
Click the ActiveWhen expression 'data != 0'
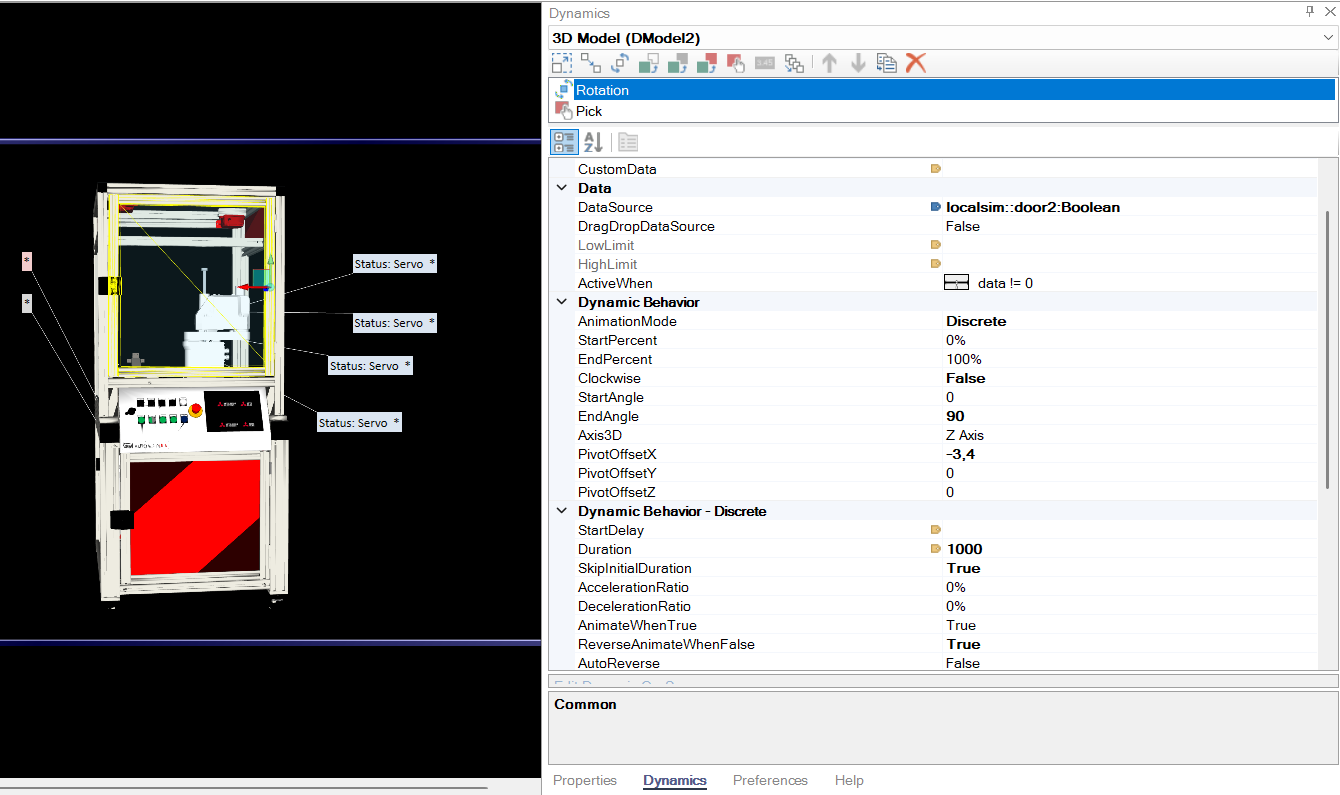click(x=1005, y=283)
